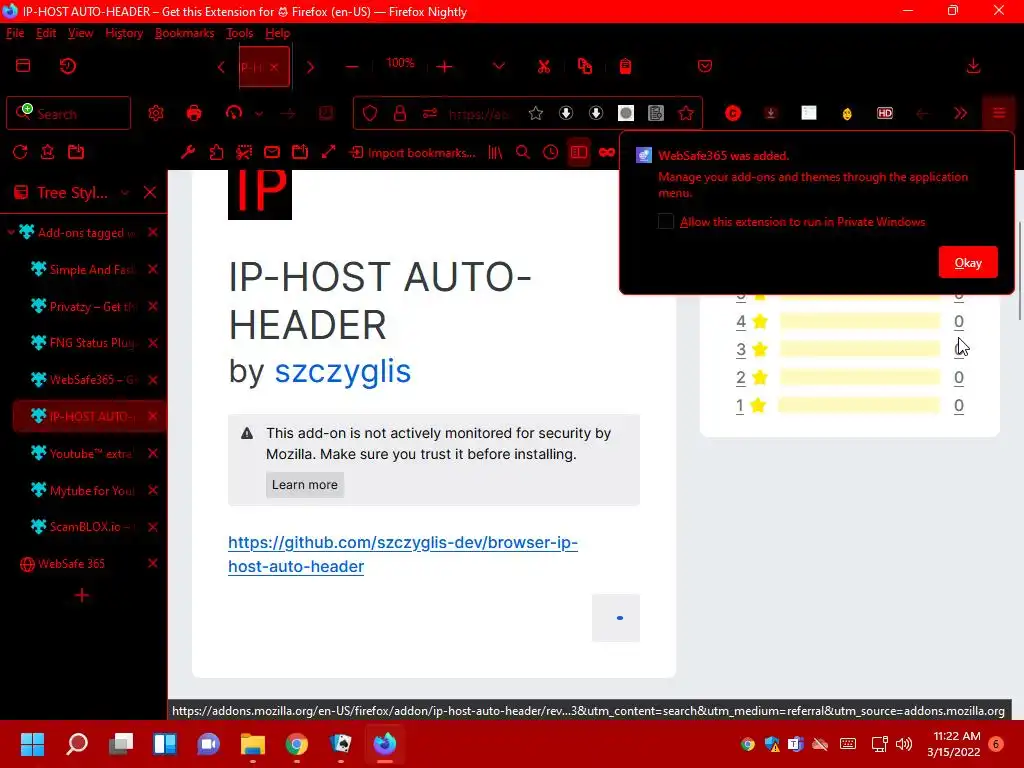Click Import bookmarks… toolbar button
Image resolution: width=1024 pixels, height=768 pixels.
coord(413,153)
